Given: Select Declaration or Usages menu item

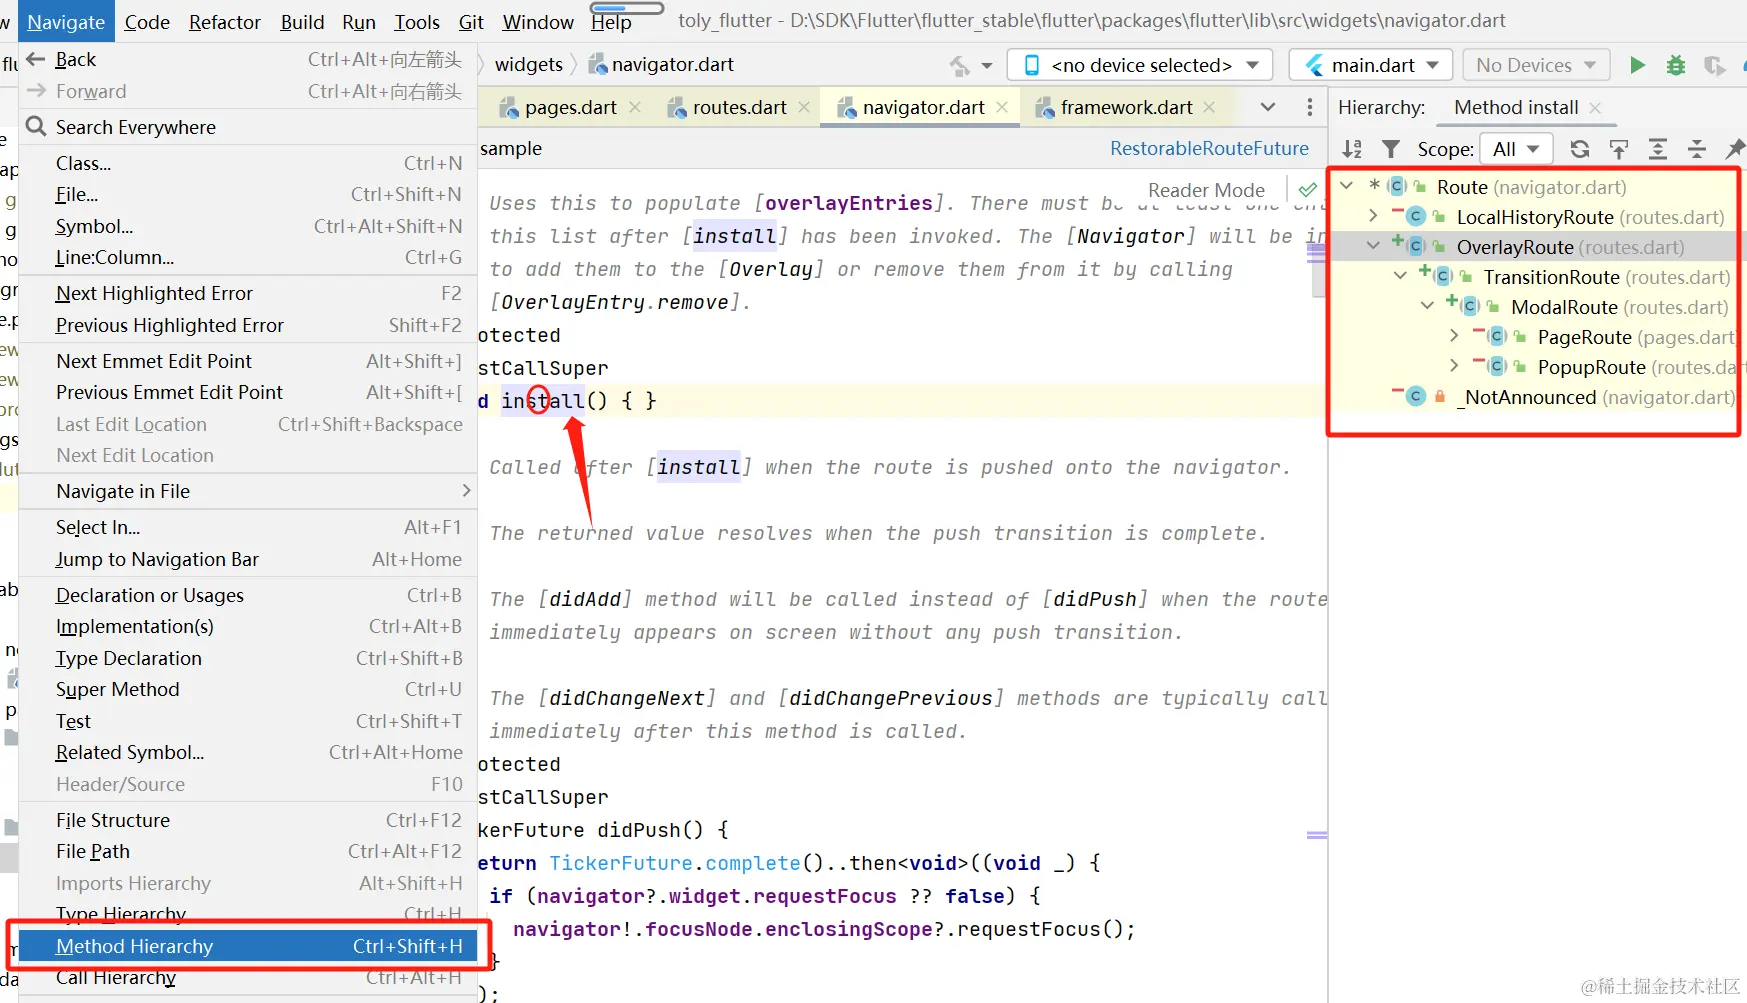Looking at the screenshot, I should pos(248,595).
